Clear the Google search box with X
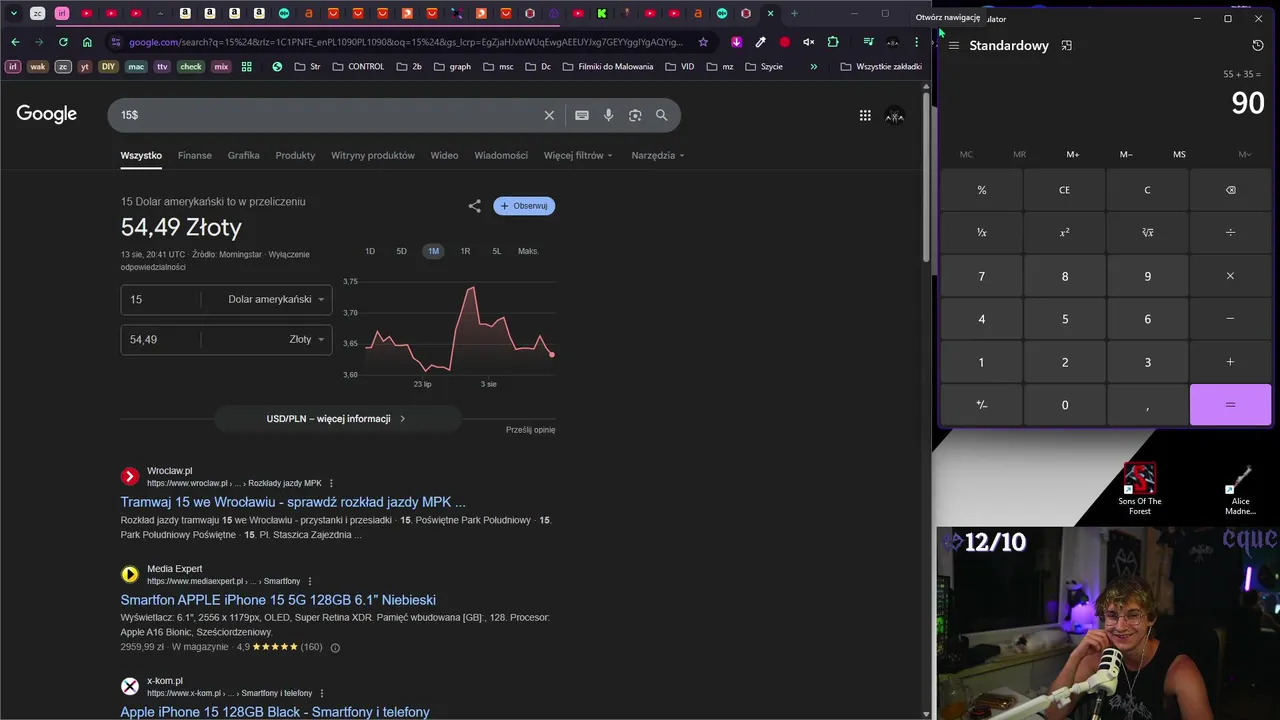Viewport: 1280px width, 720px height. click(x=549, y=115)
